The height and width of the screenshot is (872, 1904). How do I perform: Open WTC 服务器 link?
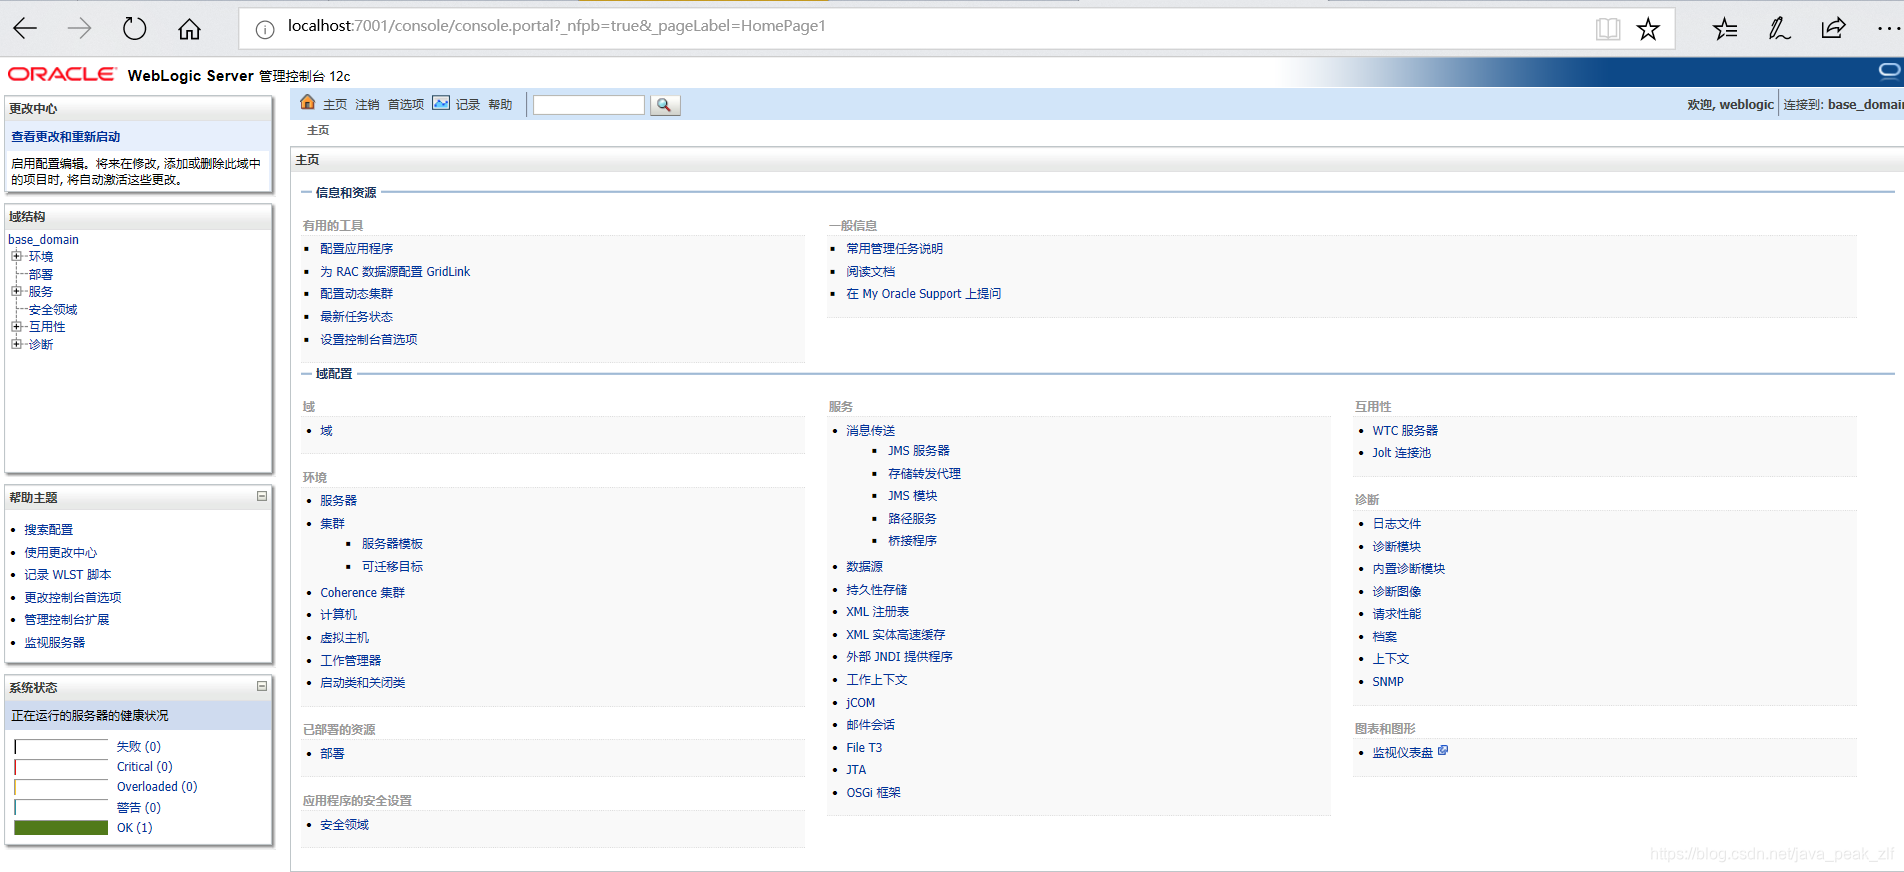point(1405,430)
